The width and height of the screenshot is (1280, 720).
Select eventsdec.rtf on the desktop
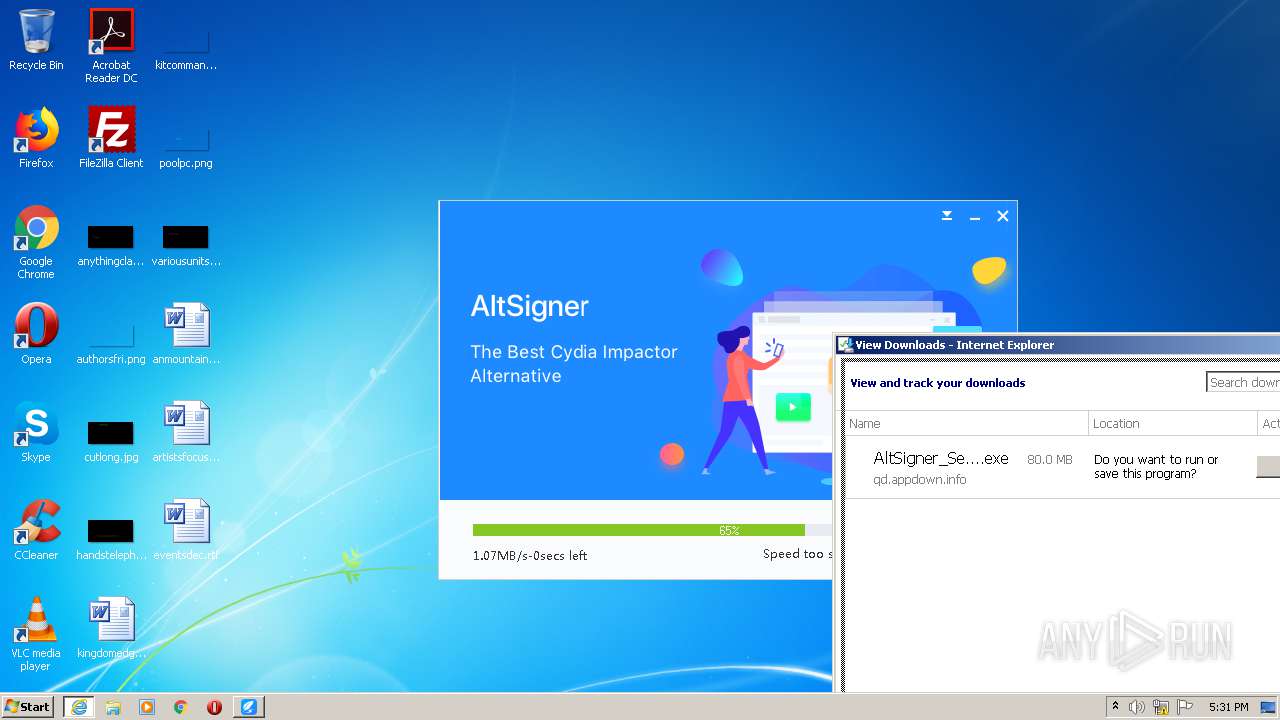pyautogui.click(x=186, y=530)
